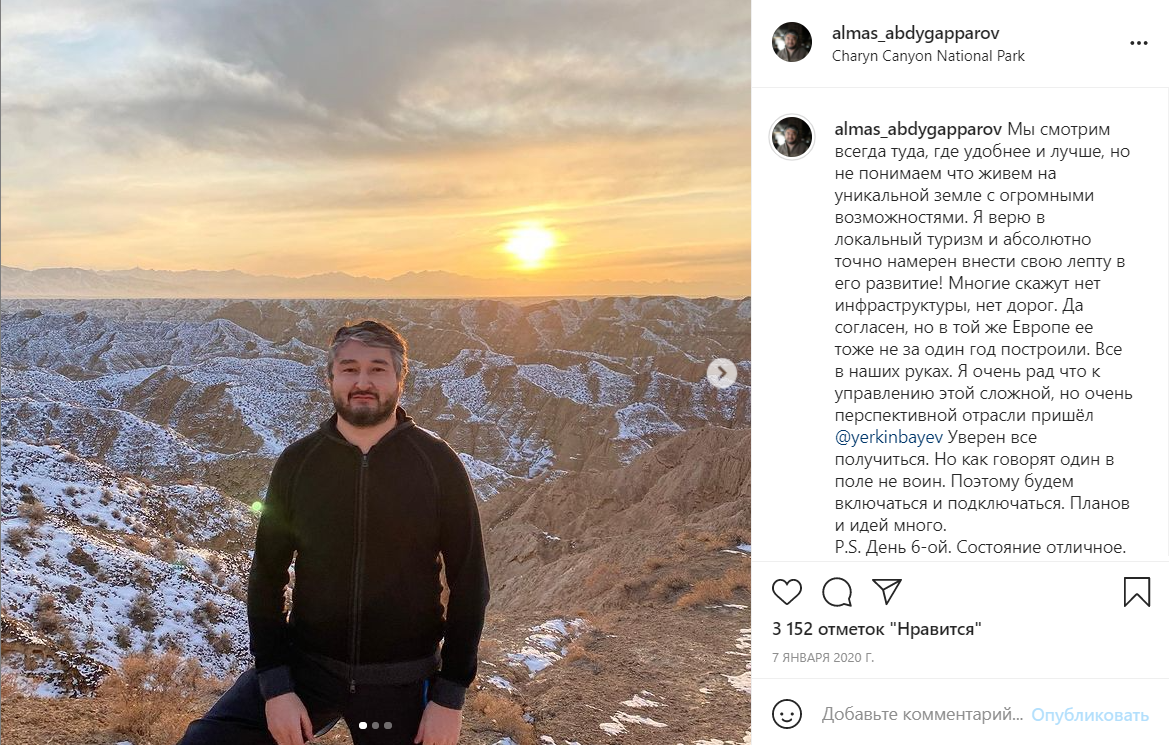The height and width of the screenshot is (745, 1169).
Task: View the 3 152 likes list
Action: pos(877,629)
